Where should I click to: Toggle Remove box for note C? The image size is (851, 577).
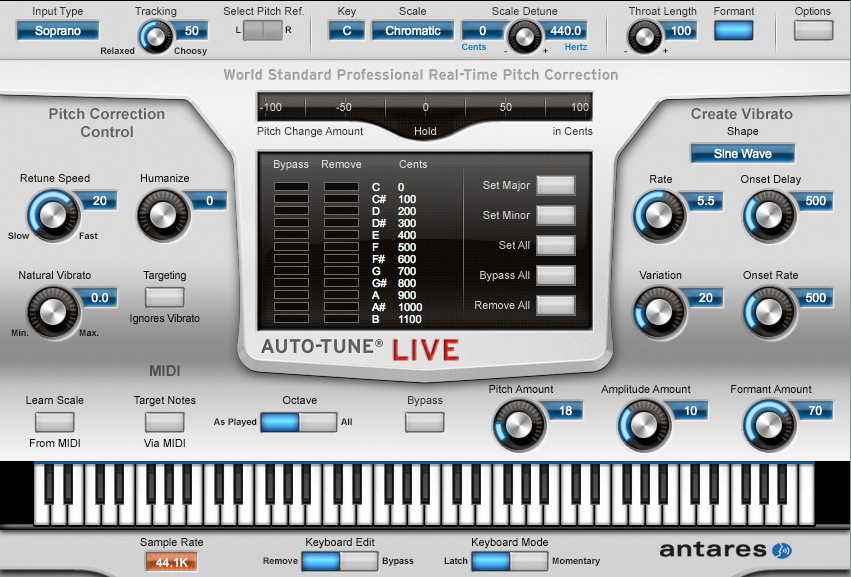[341, 187]
